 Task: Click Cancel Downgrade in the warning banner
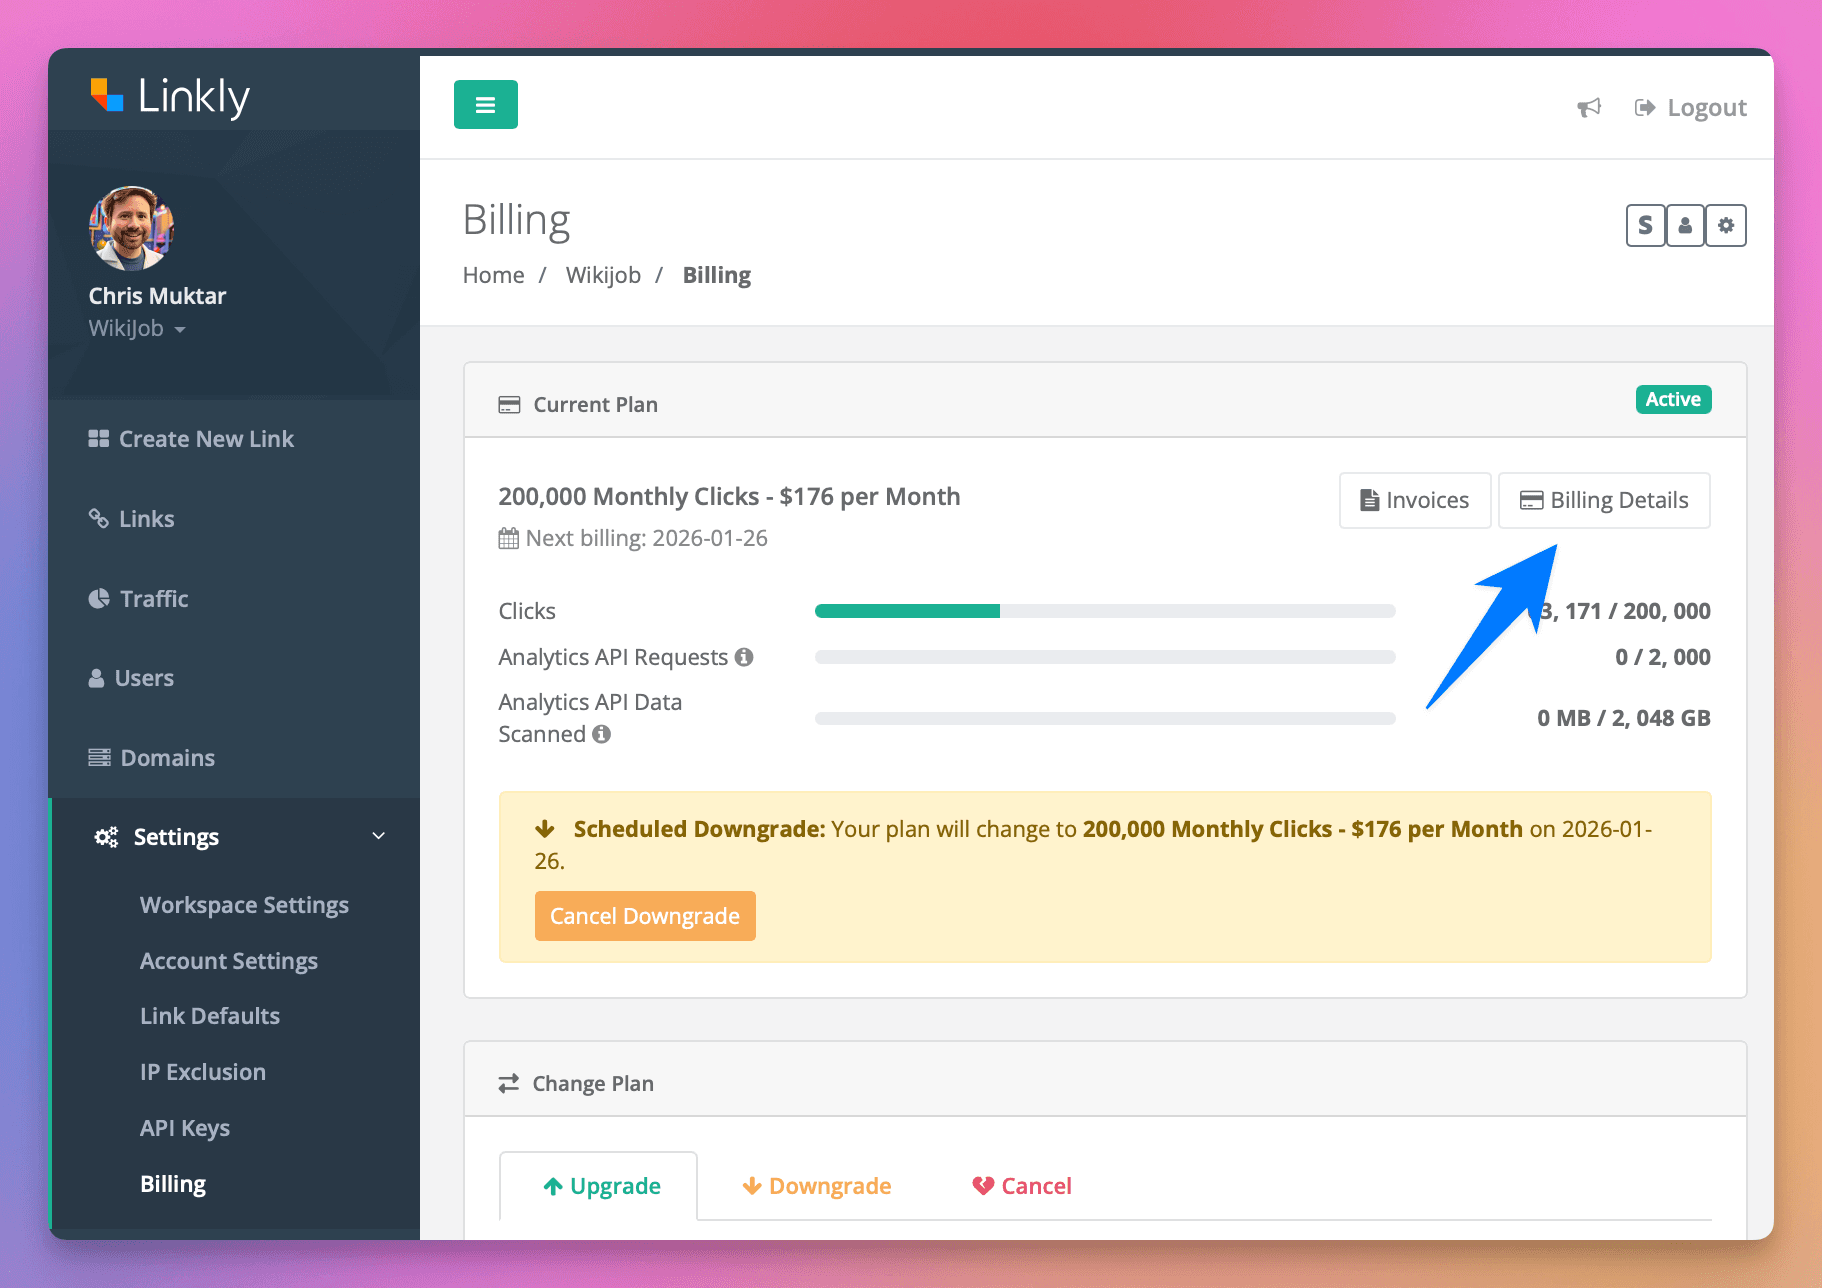[645, 915]
